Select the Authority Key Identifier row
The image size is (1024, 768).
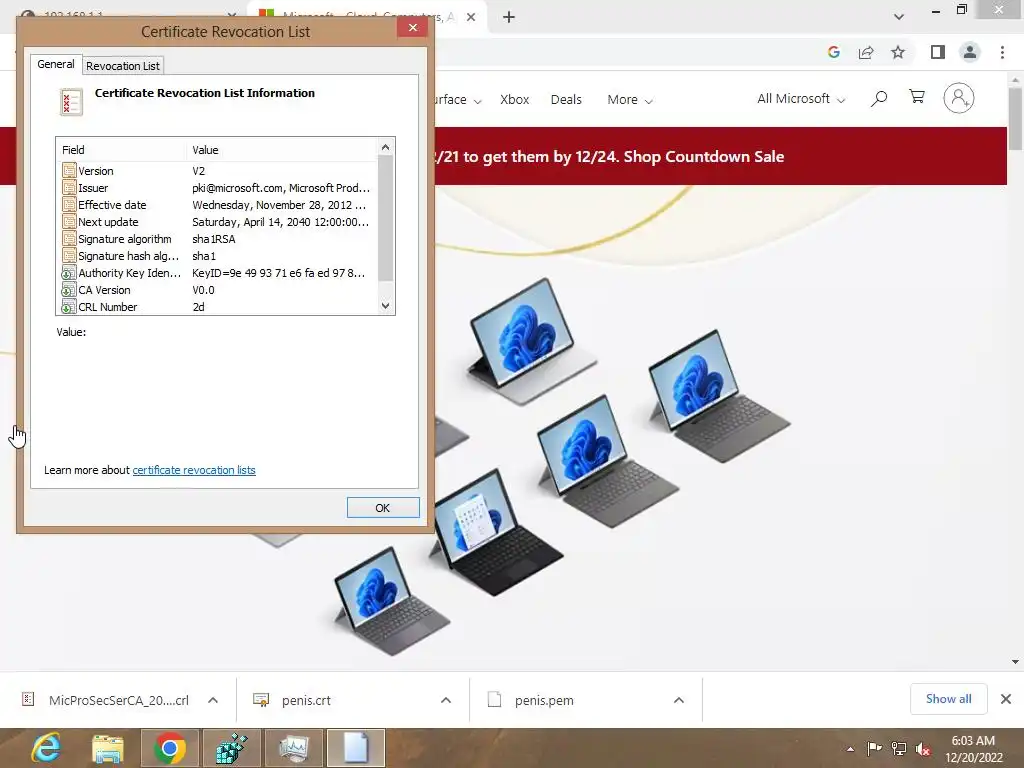219,272
